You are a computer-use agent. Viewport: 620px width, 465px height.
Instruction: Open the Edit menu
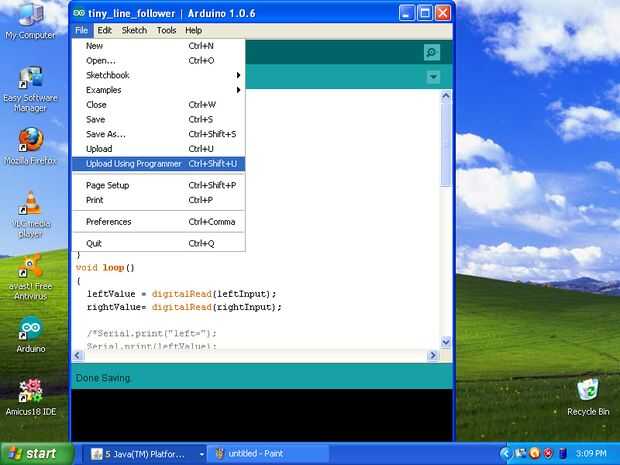104,30
